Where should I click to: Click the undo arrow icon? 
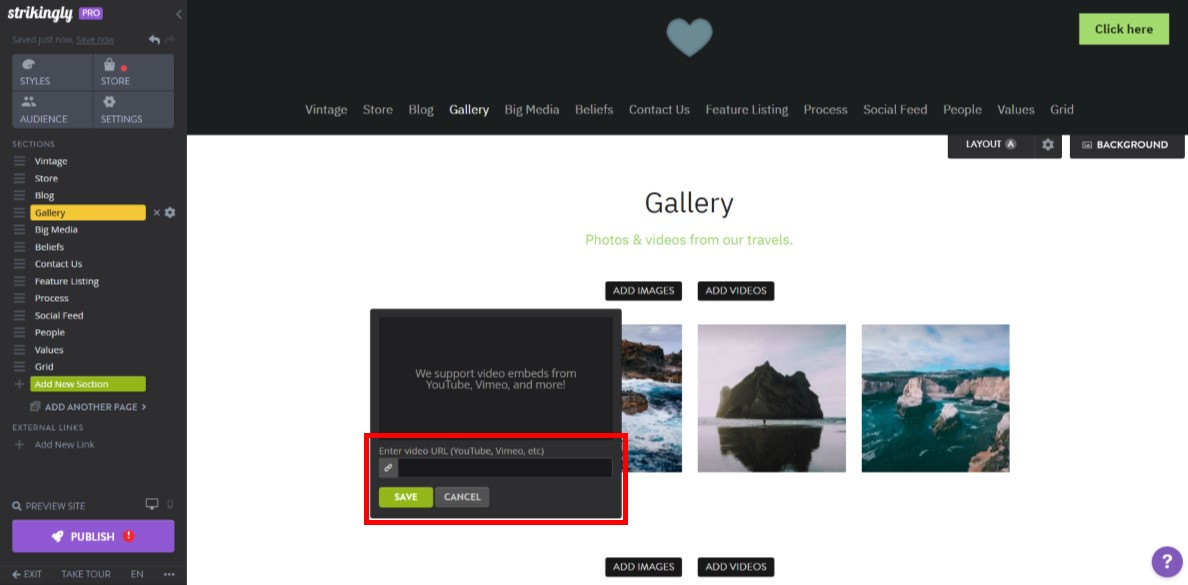point(156,38)
